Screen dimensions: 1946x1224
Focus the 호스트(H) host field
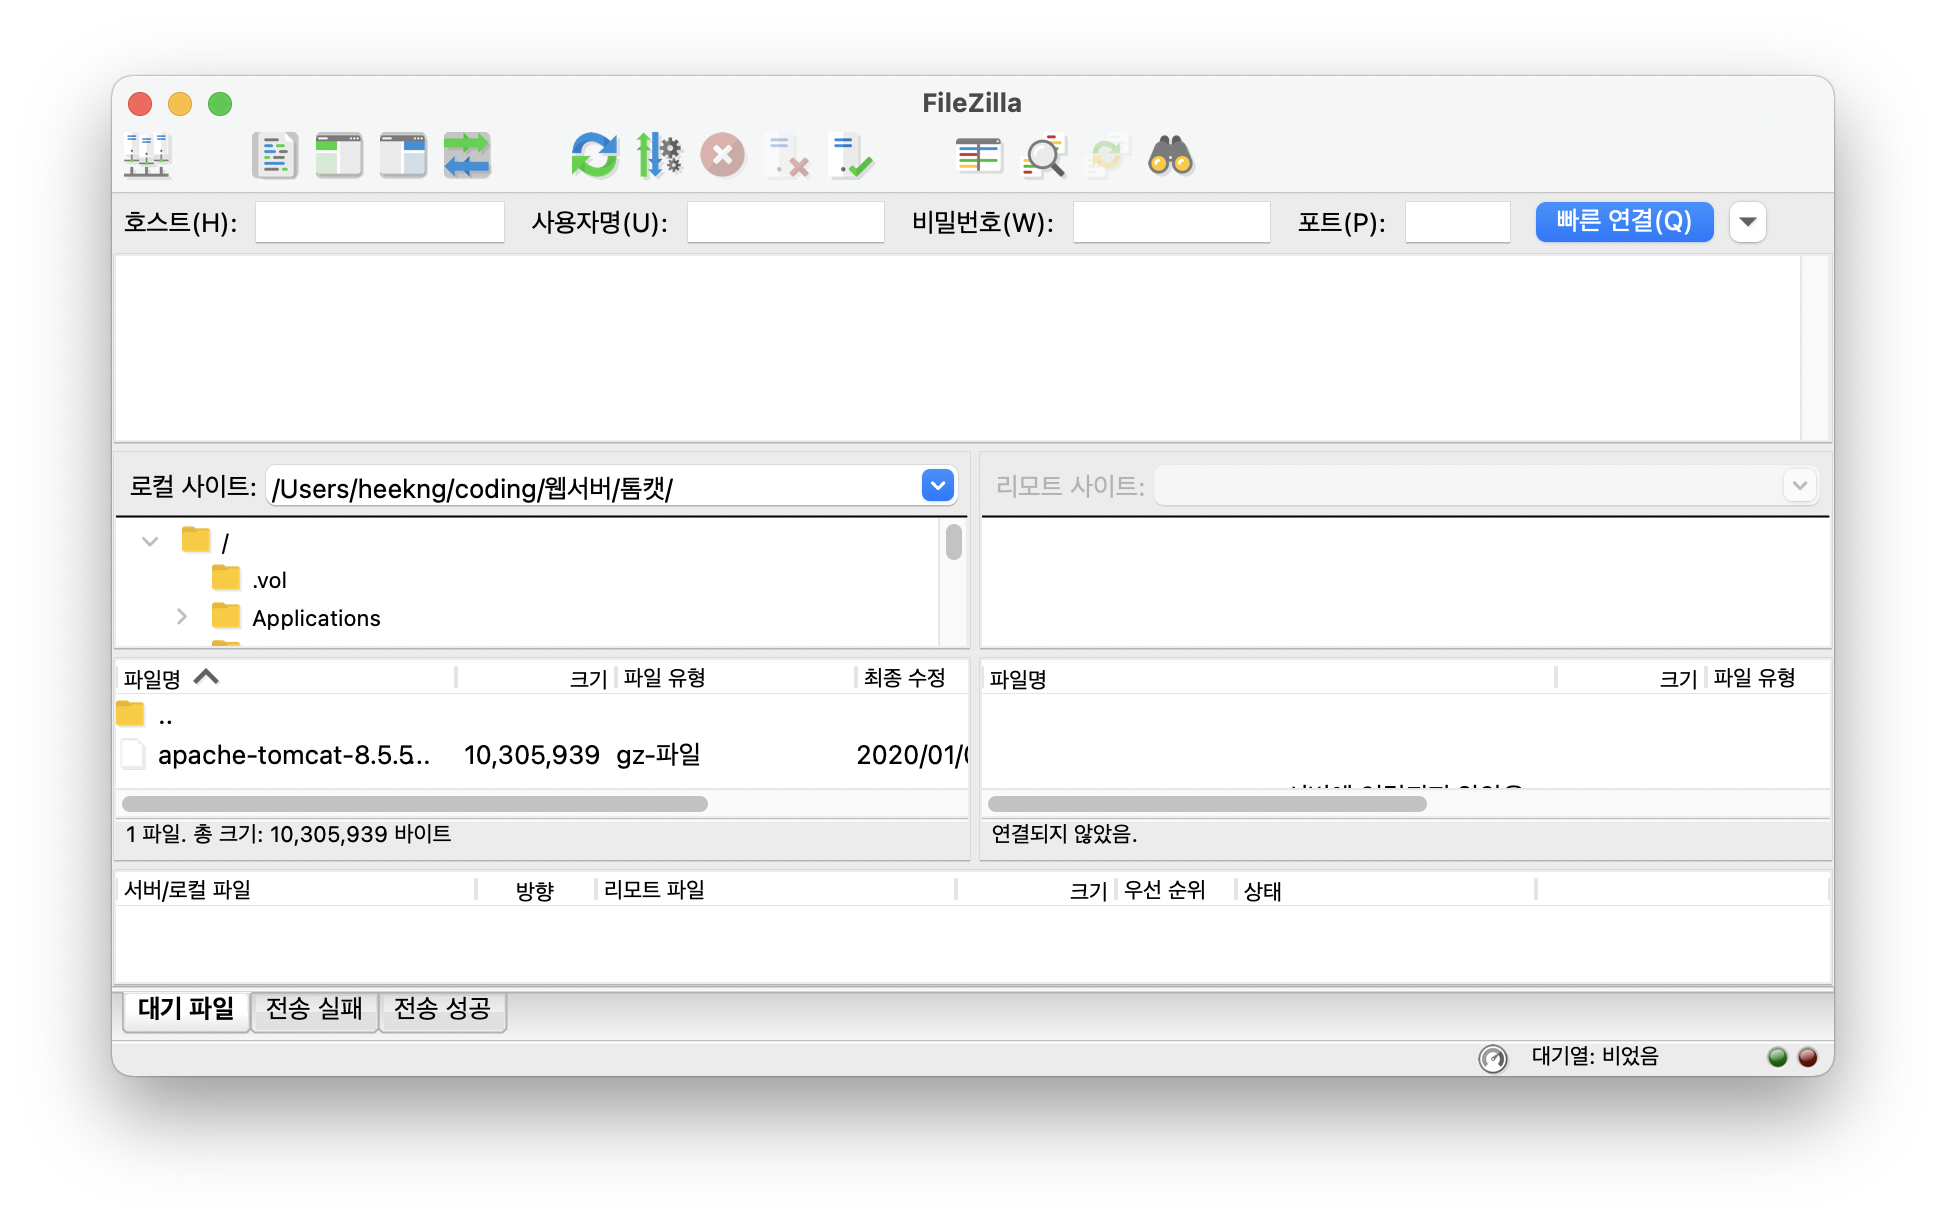tap(380, 222)
